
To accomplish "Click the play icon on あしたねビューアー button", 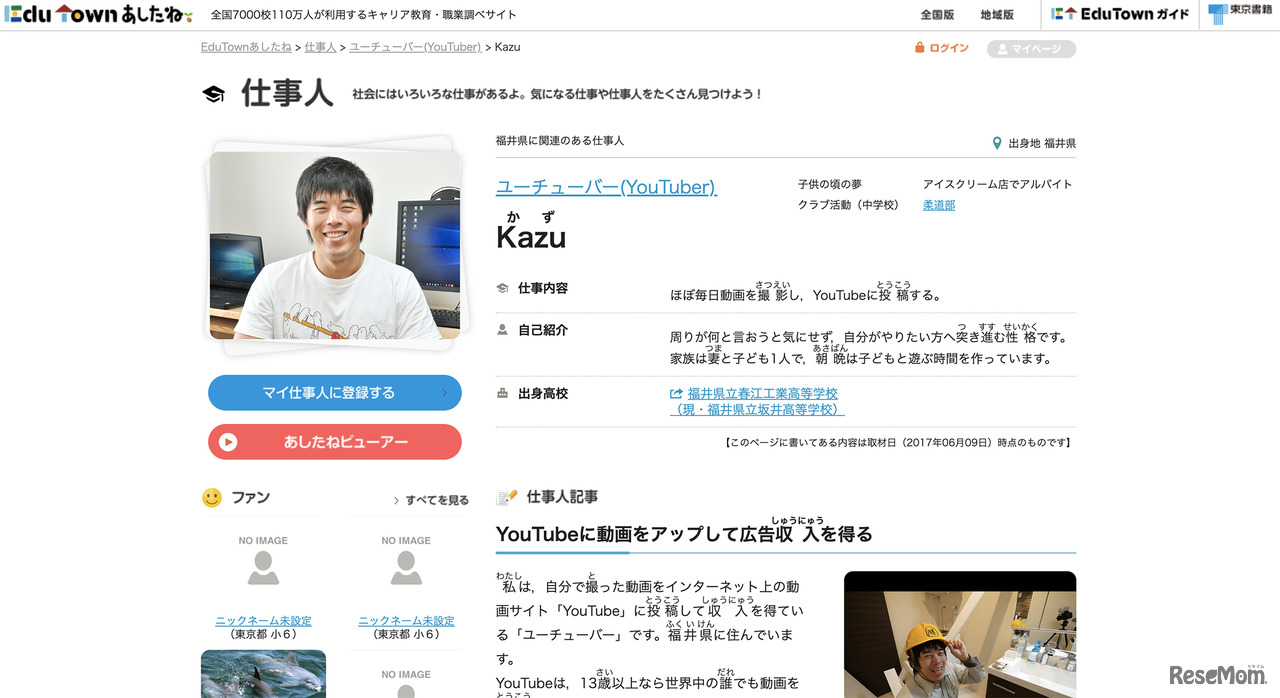I will [x=227, y=441].
